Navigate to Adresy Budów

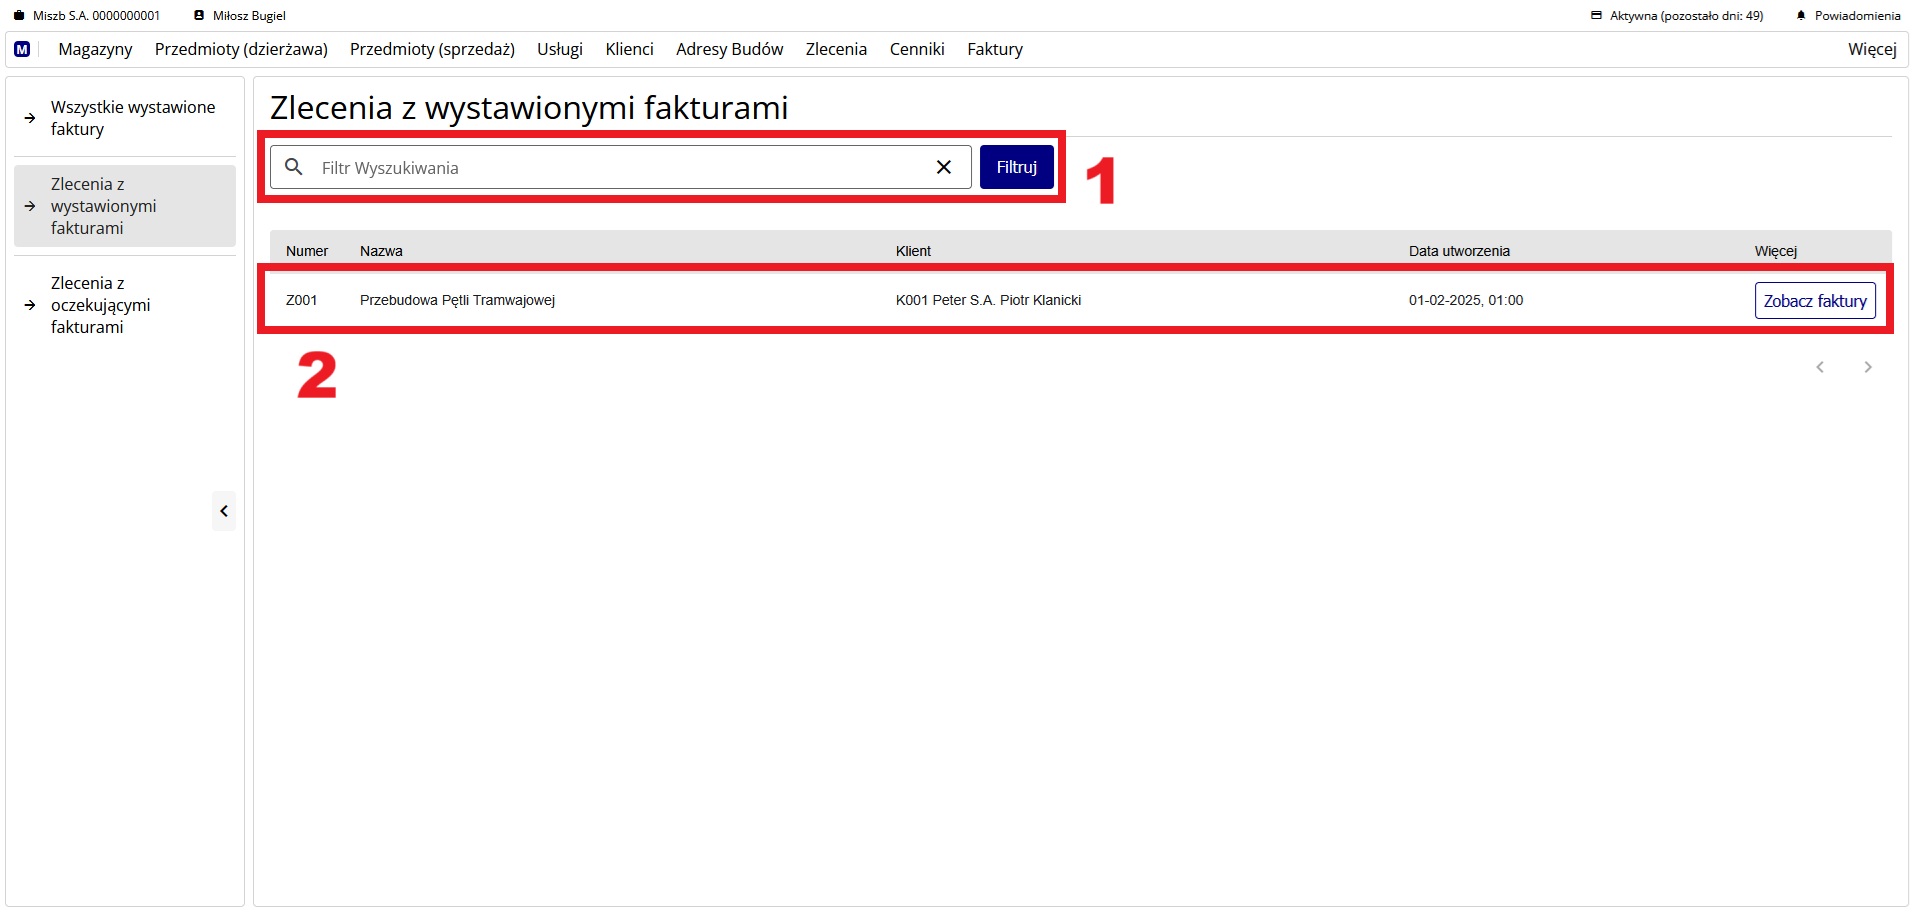pos(729,49)
